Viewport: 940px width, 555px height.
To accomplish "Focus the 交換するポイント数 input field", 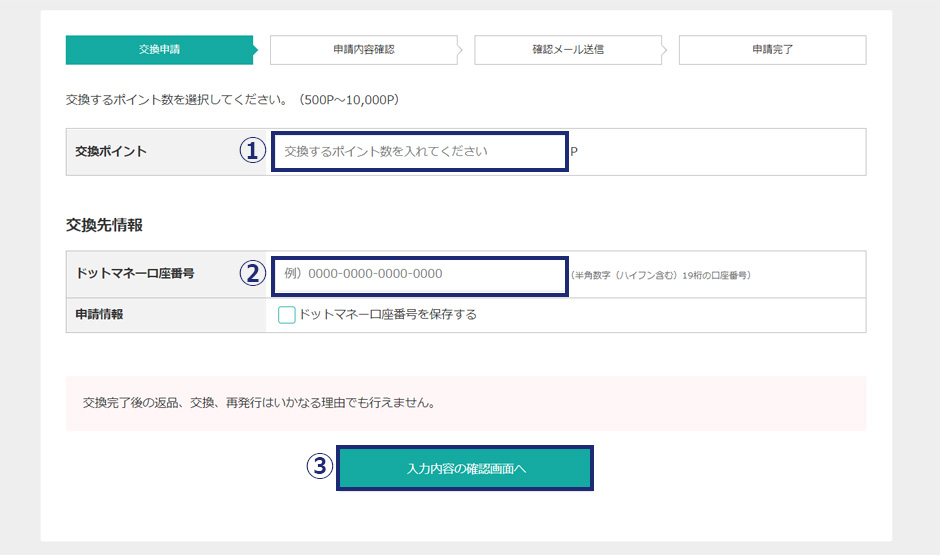I will 420,152.
